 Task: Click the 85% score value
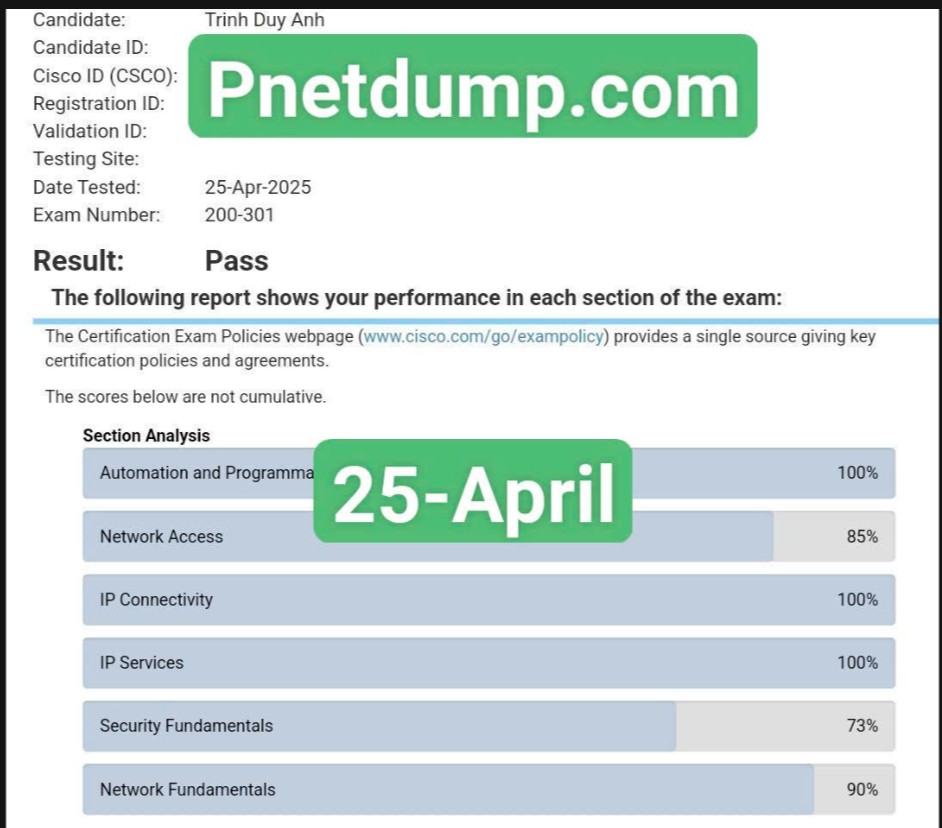tap(862, 537)
